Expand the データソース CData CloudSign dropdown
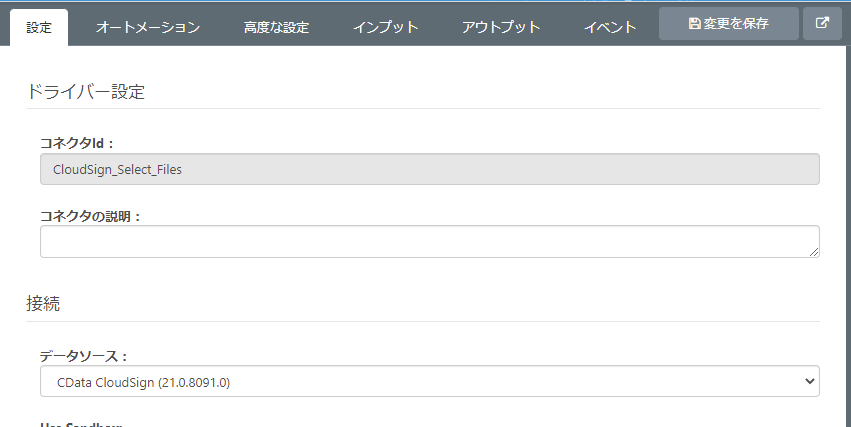This screenshot has height=427, width=851. point(430,381)
